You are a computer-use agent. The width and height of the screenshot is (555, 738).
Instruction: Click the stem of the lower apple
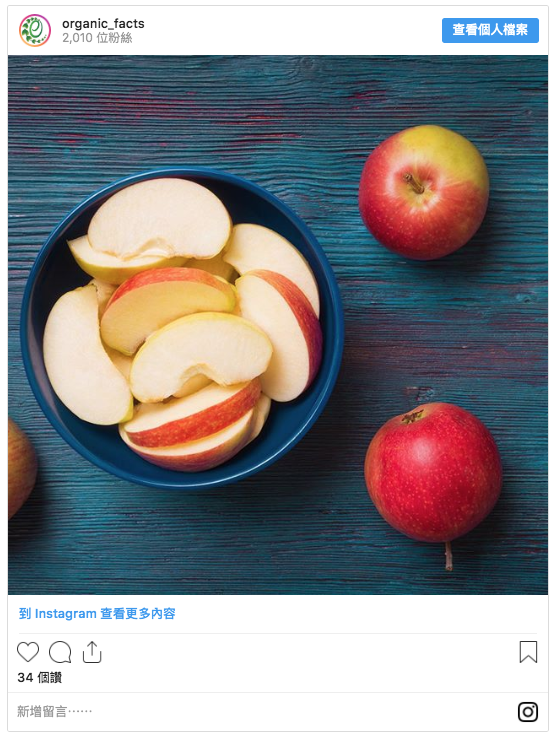(449, 555)
